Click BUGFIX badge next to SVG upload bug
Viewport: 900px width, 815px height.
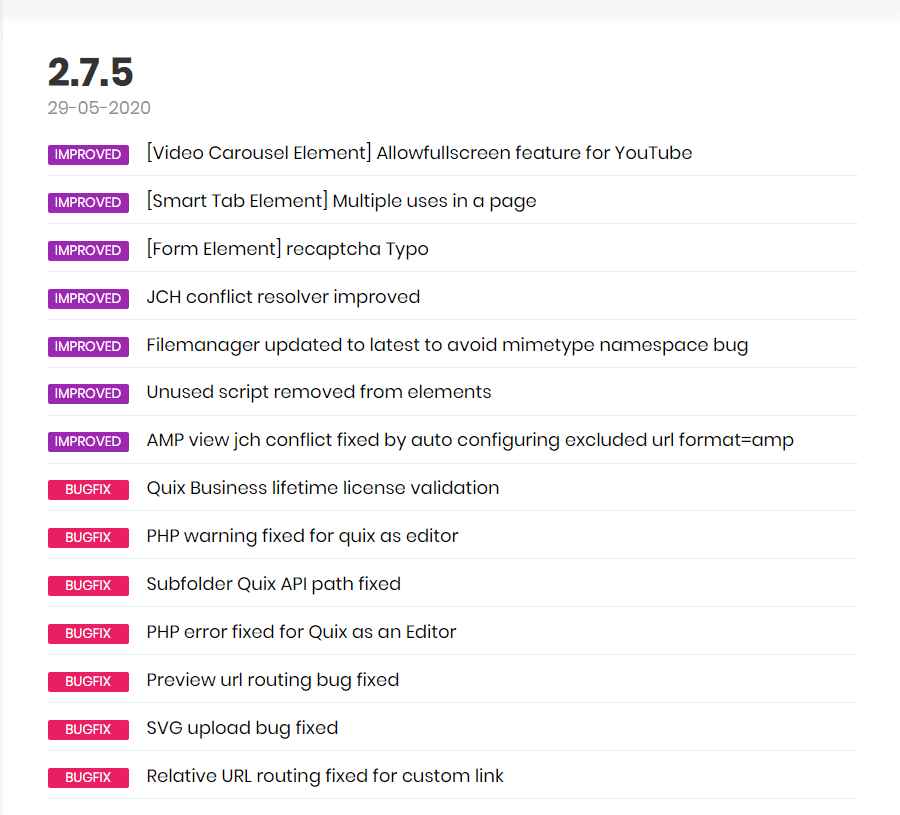[88, 729]
